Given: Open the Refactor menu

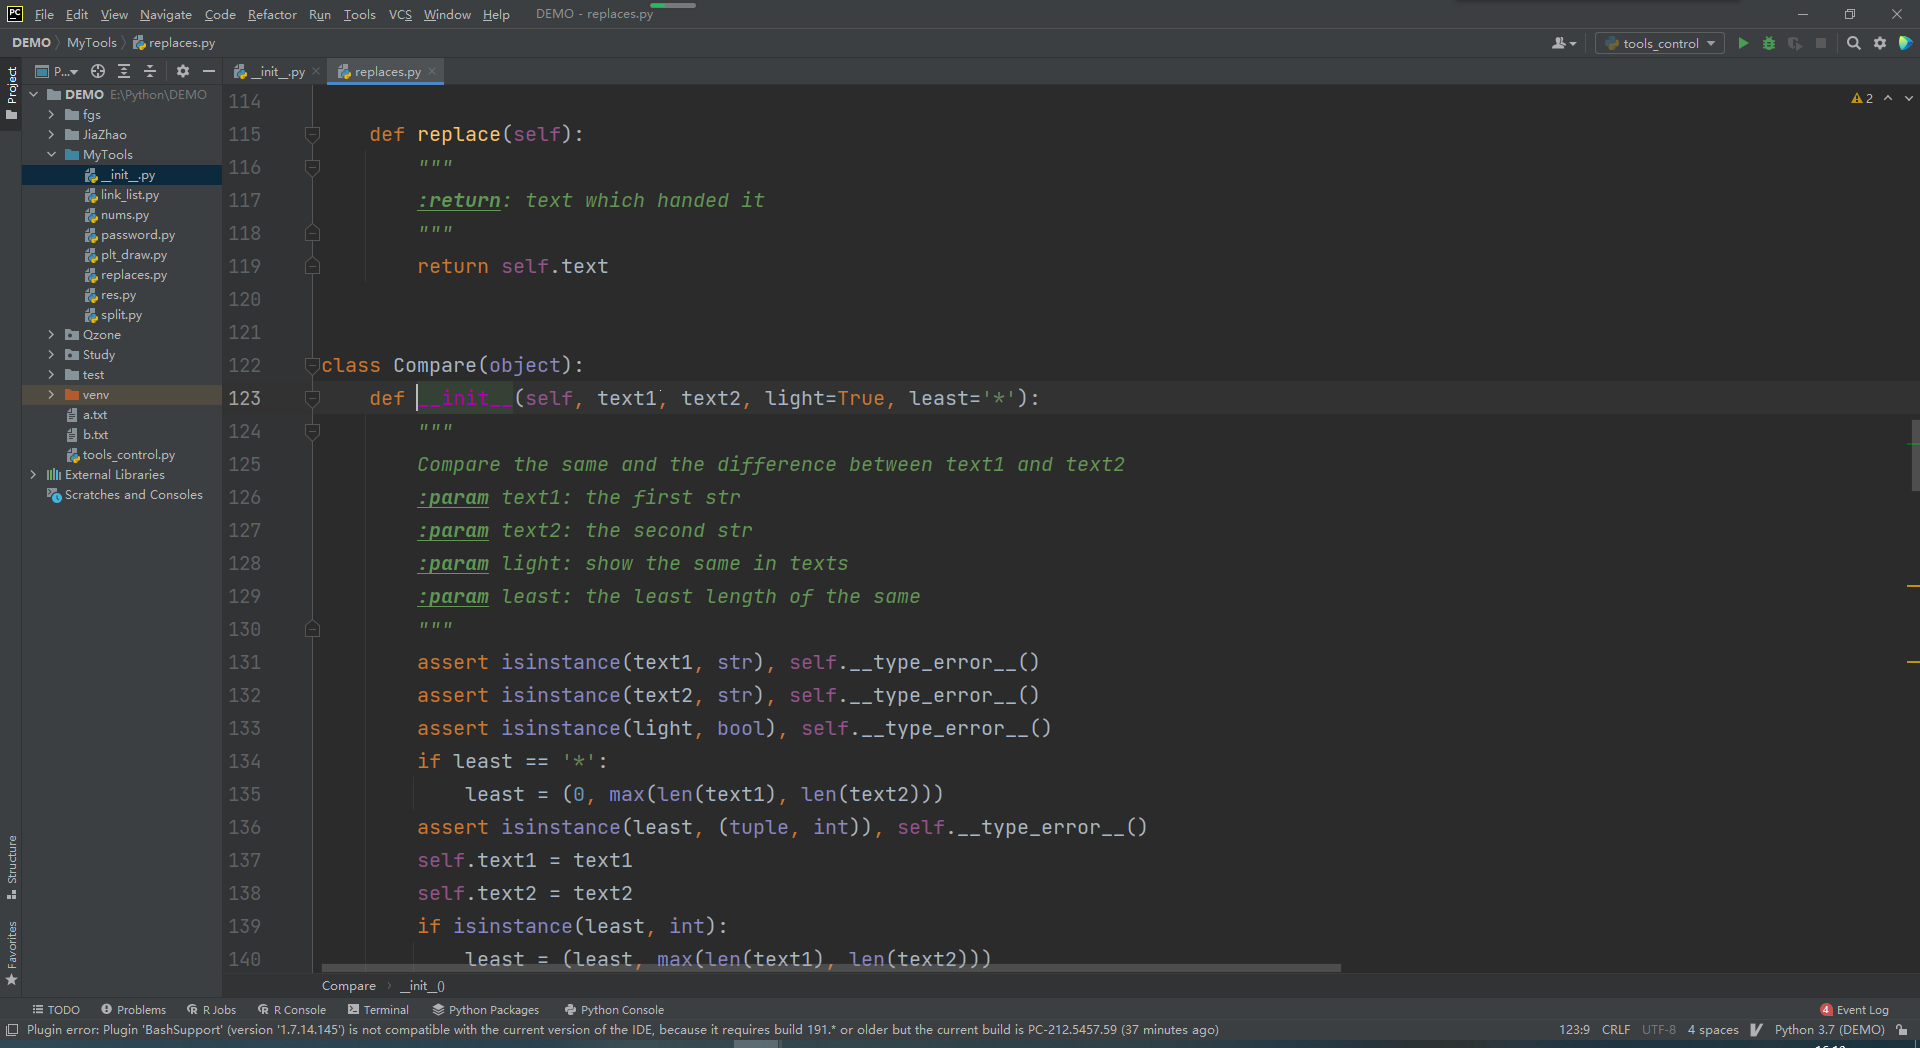Looking at the screenshot, I should [x=272, y=14].
